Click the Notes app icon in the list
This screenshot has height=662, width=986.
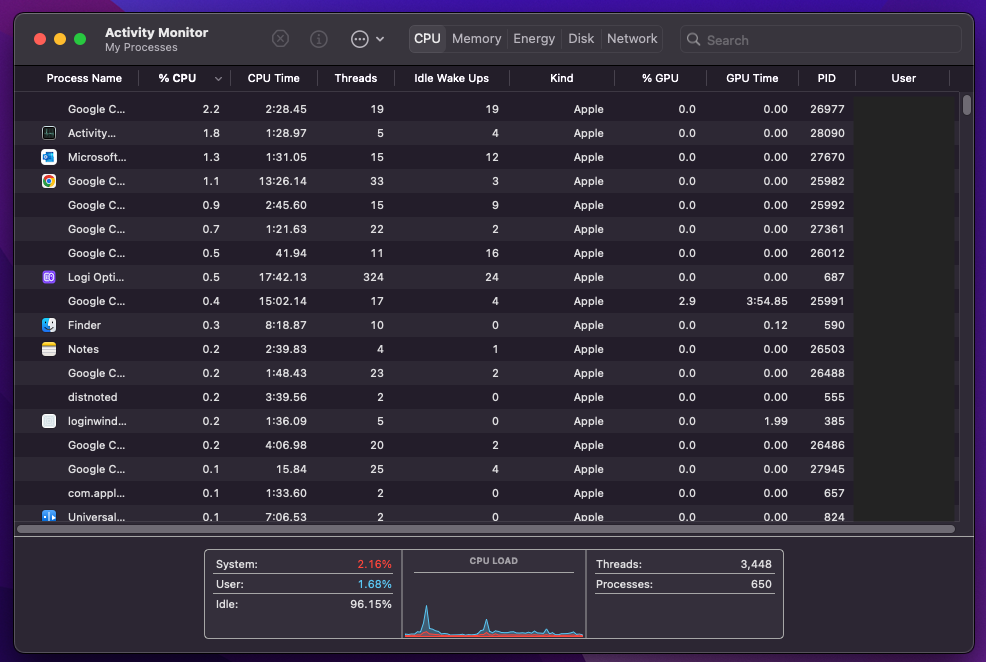49,349
